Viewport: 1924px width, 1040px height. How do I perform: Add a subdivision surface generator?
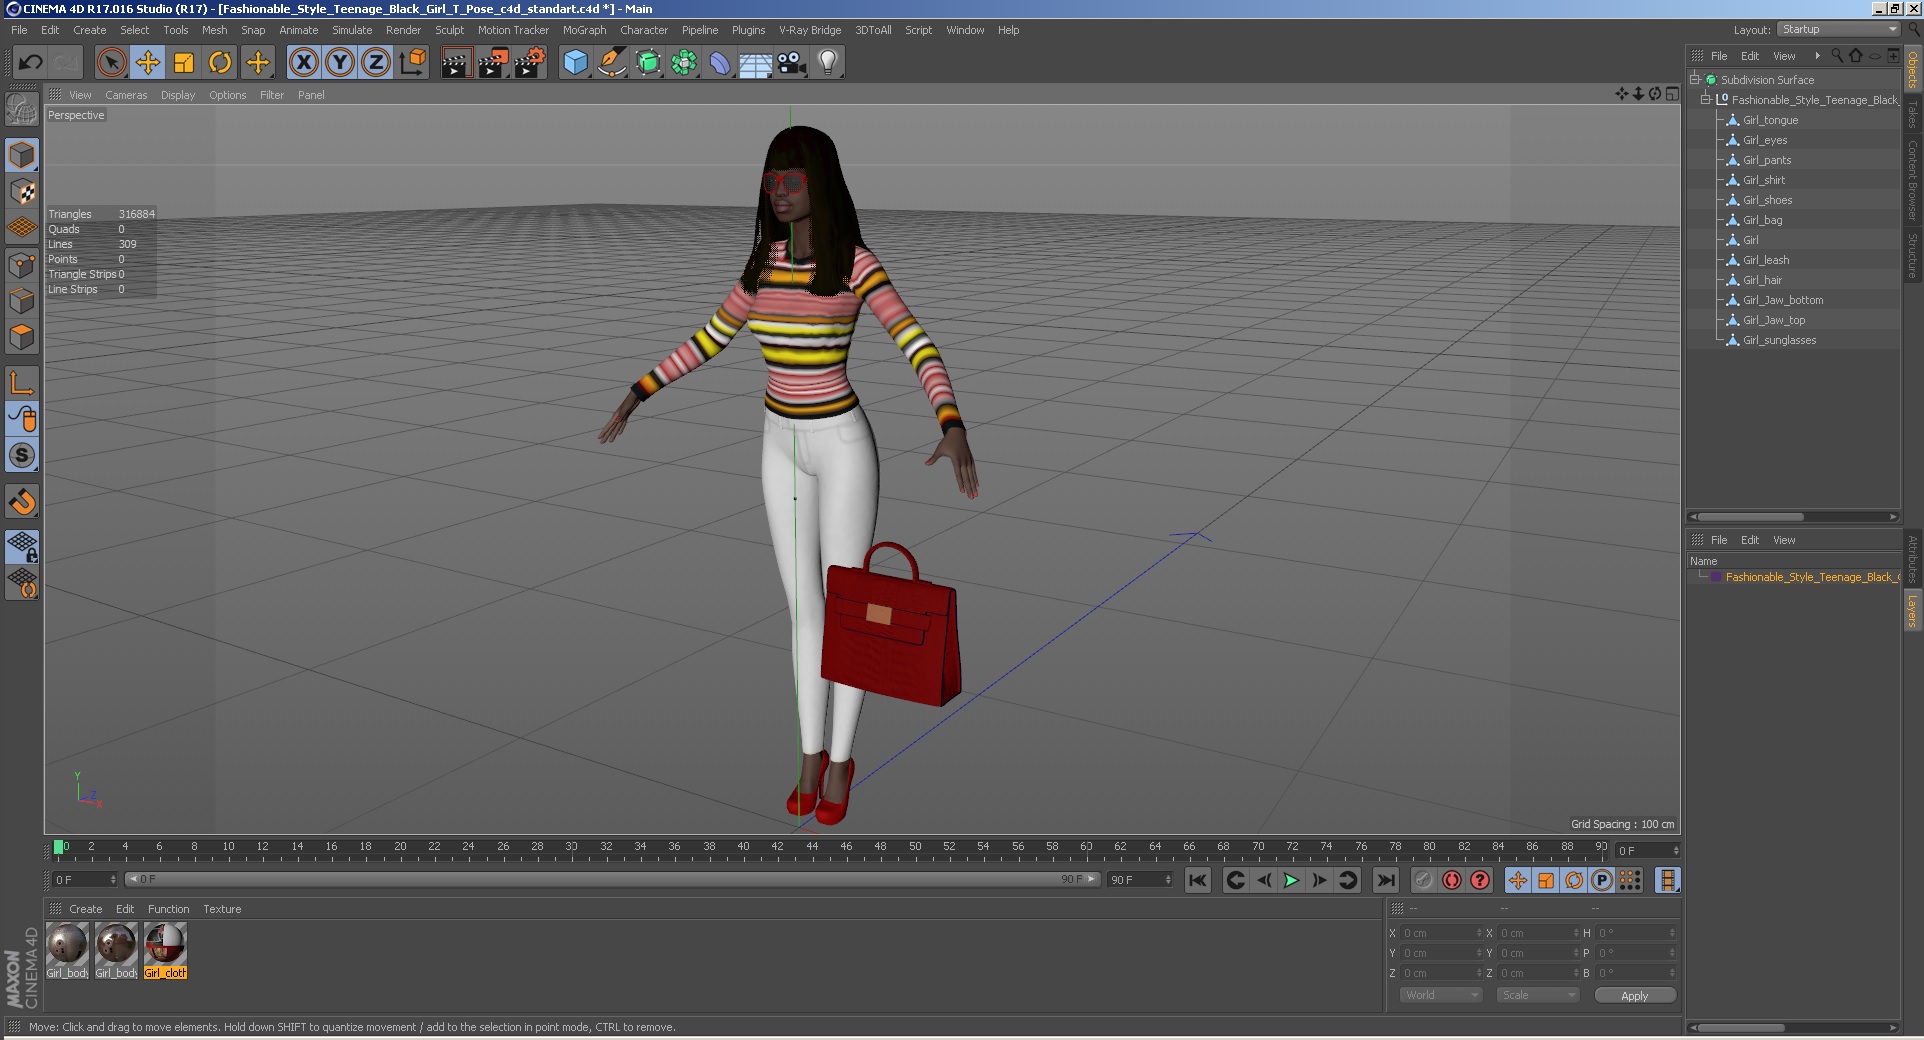coord(648,63)
